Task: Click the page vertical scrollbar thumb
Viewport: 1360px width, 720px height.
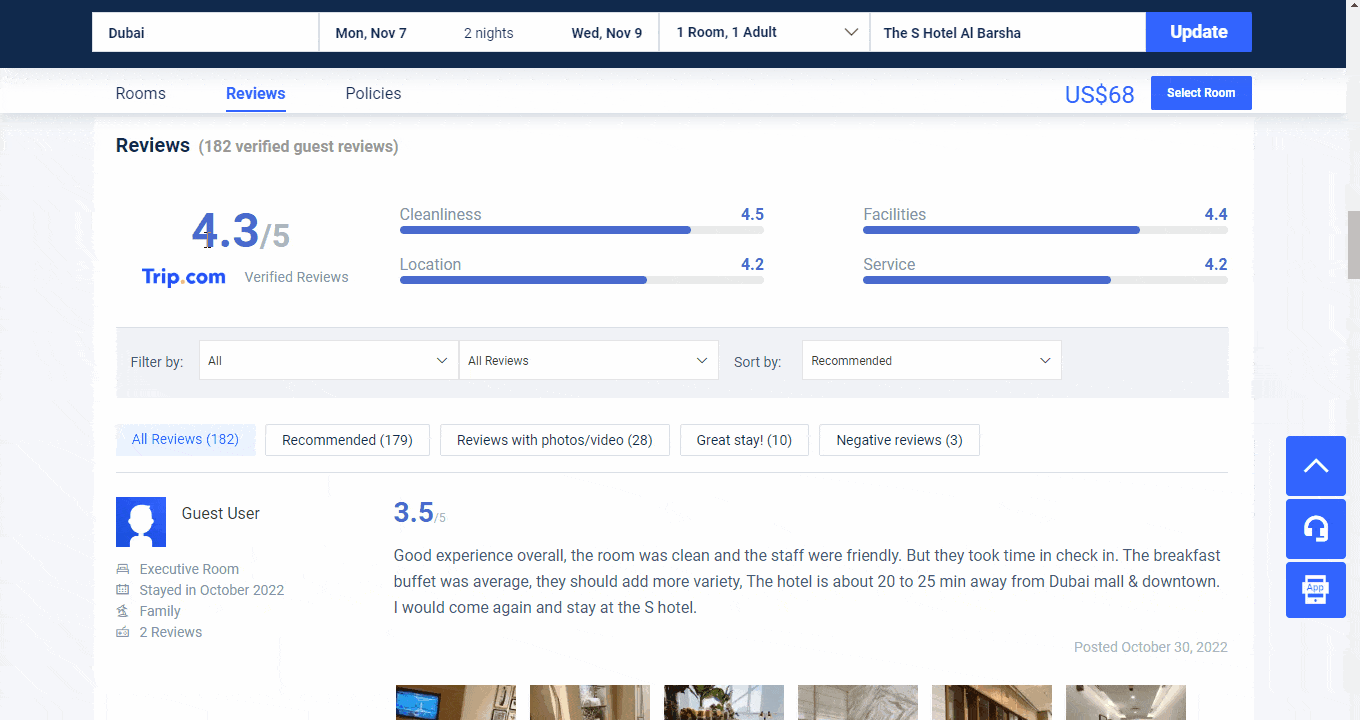Action: tap(1353, 245)
